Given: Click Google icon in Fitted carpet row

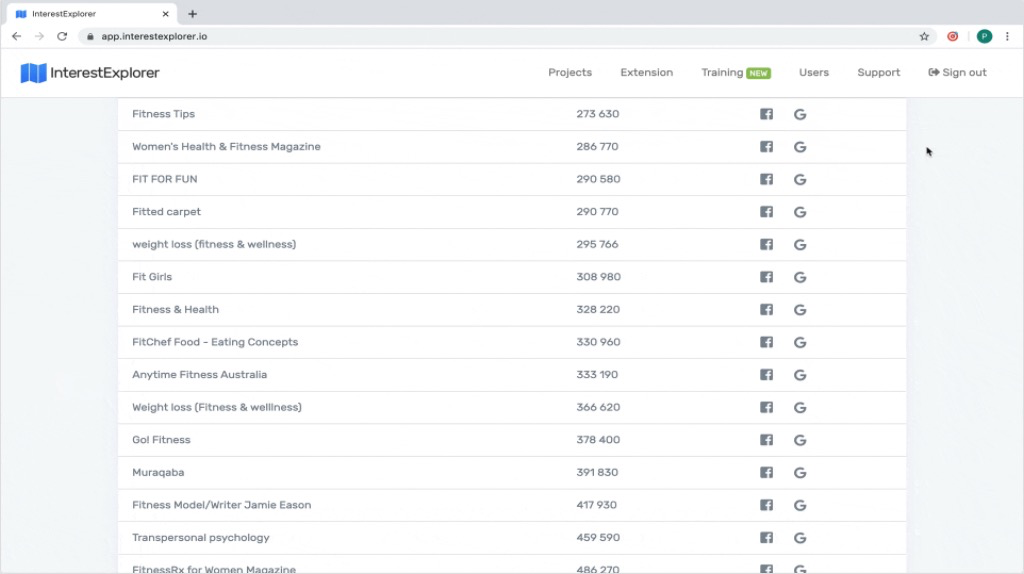Looking at the screenshot, I should tap(800, 212).
